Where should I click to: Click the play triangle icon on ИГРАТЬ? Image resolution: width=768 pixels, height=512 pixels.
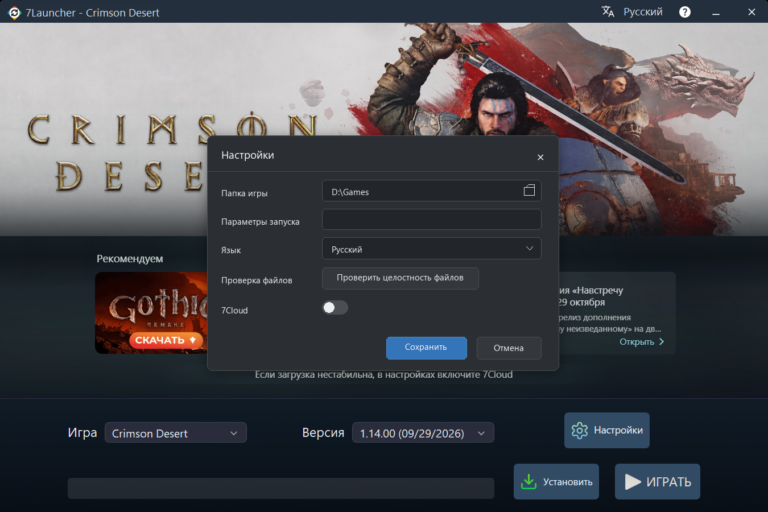click(632, 482)
